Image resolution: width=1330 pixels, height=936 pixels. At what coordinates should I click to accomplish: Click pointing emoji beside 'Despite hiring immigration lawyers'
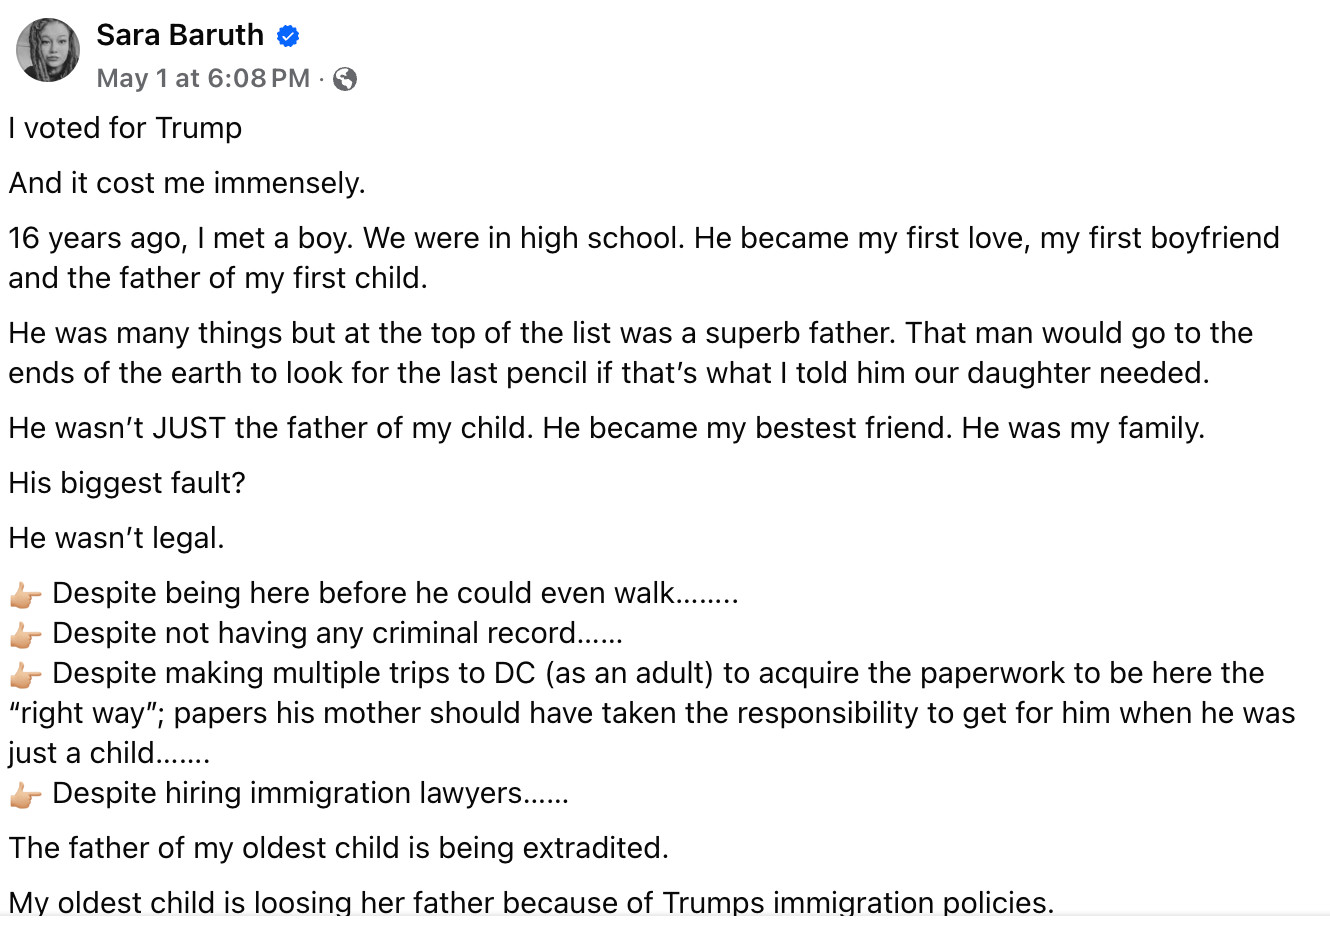(x=25, y=795)
